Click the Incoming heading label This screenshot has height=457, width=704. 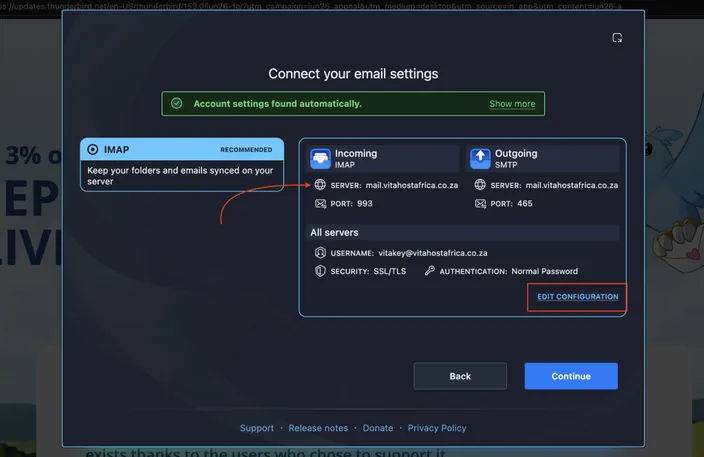356,154
